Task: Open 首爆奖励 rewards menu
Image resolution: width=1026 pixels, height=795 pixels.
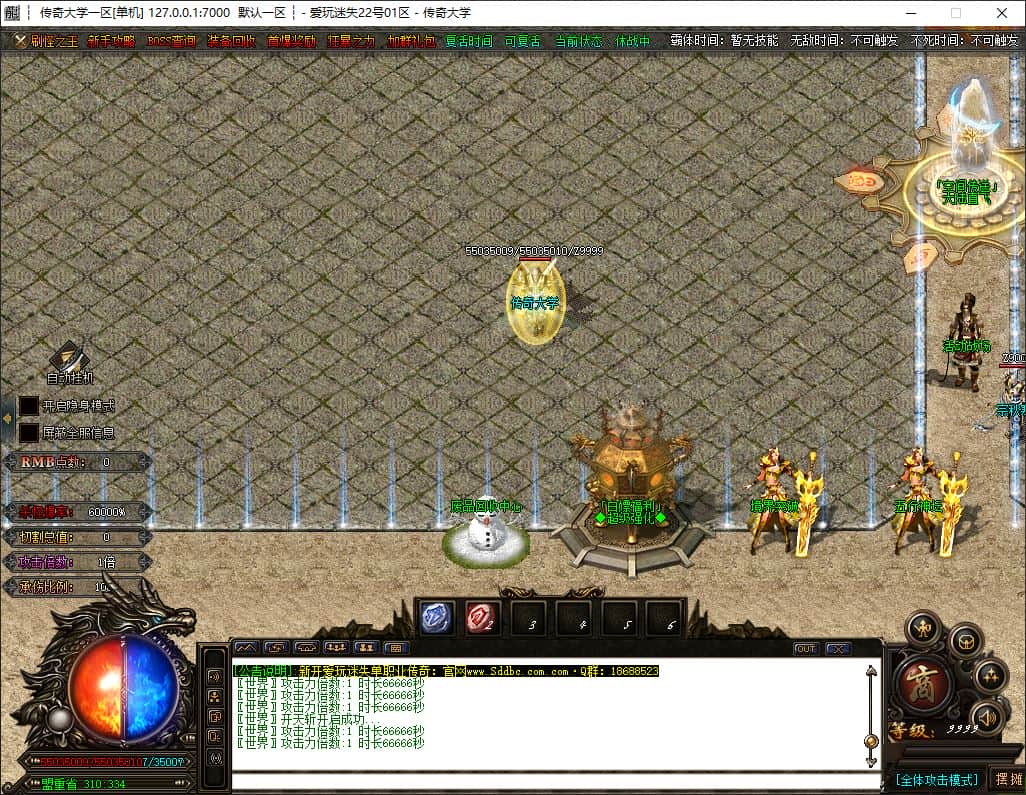Action: click(x=291, y=41)
